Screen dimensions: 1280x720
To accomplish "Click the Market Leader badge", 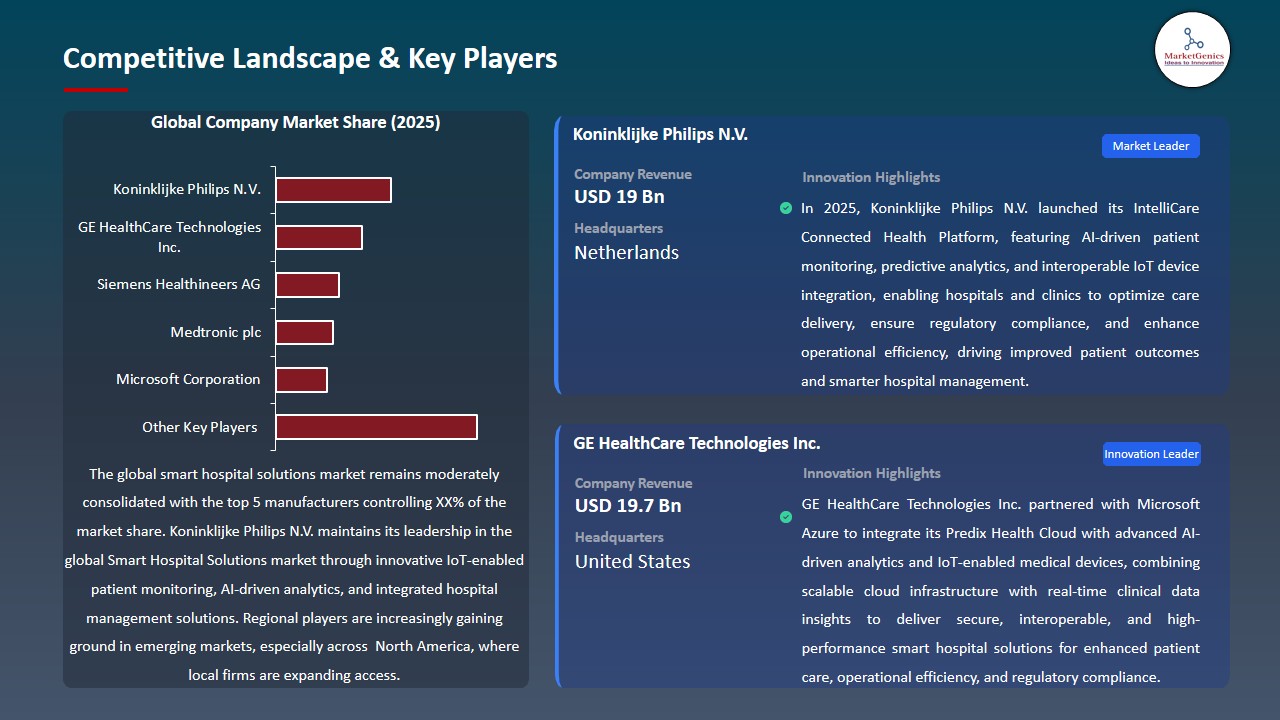I will click(1150, 145).
